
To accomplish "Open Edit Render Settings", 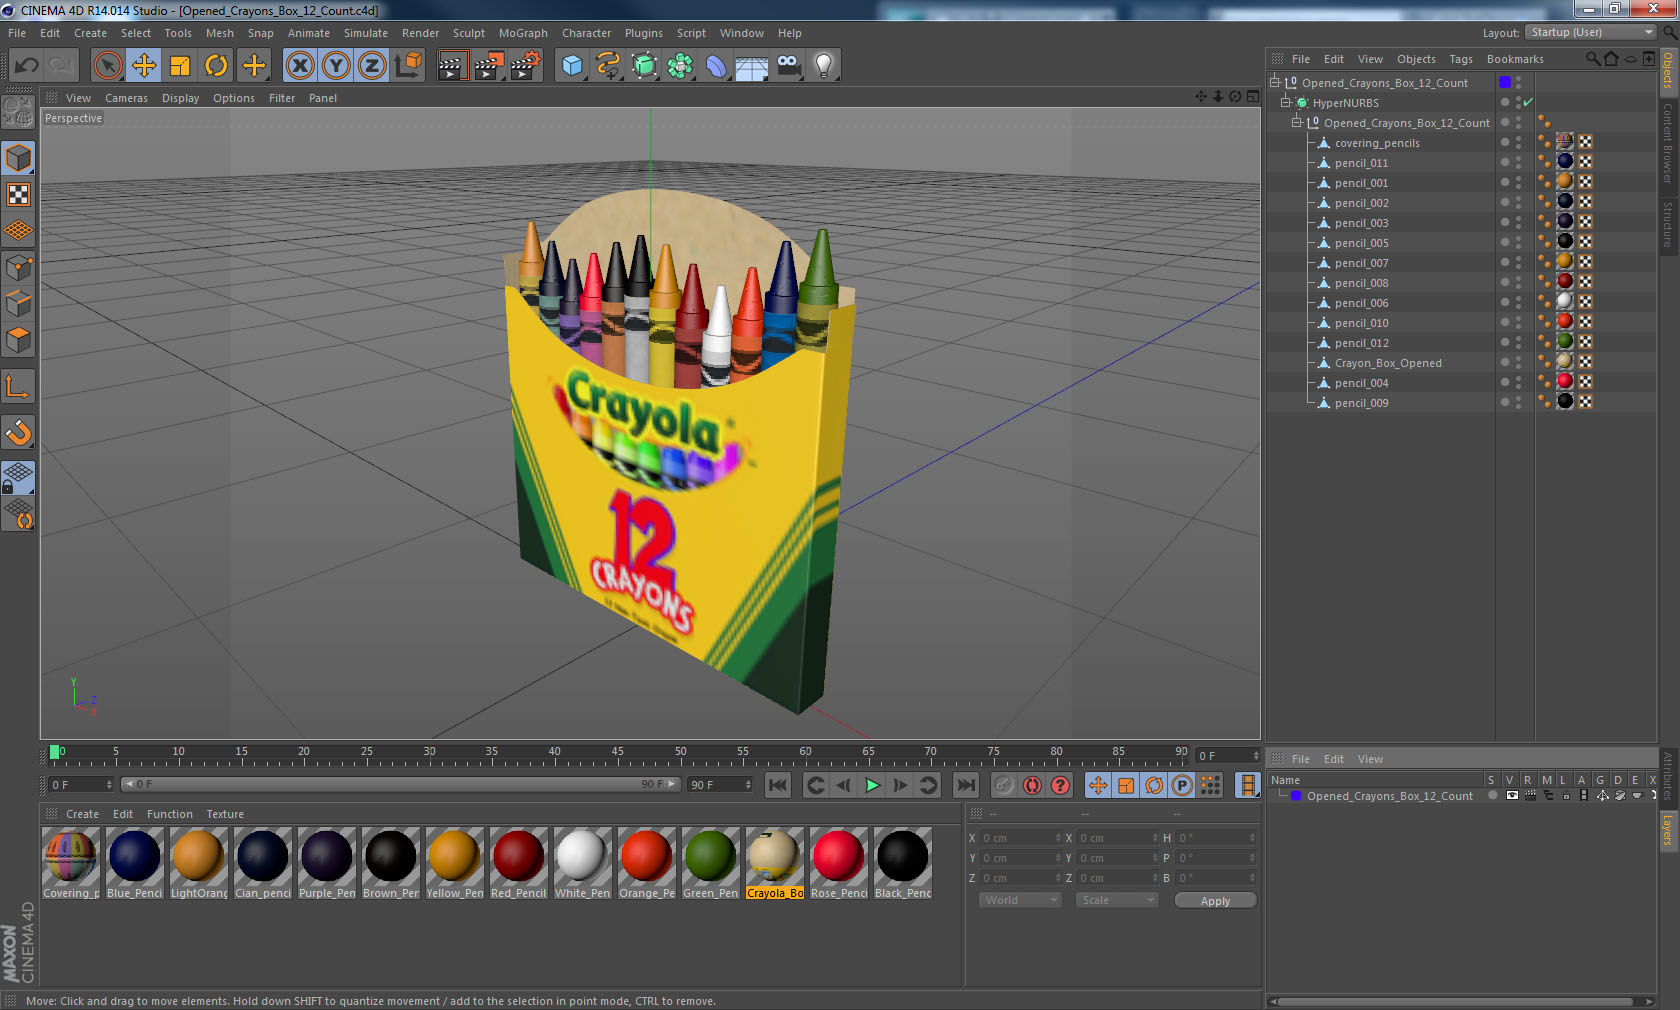I will (x=526, y=66).
